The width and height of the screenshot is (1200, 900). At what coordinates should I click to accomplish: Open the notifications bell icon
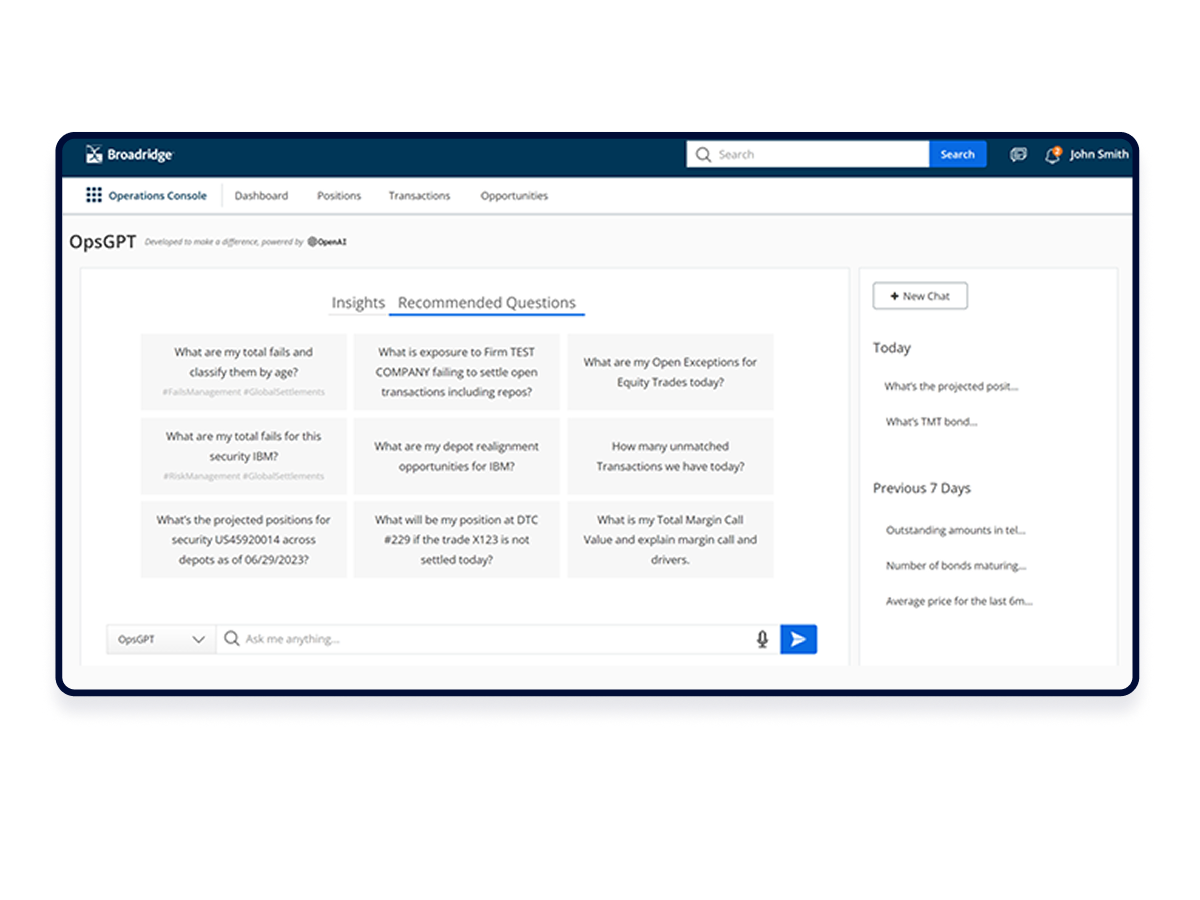1052,155
